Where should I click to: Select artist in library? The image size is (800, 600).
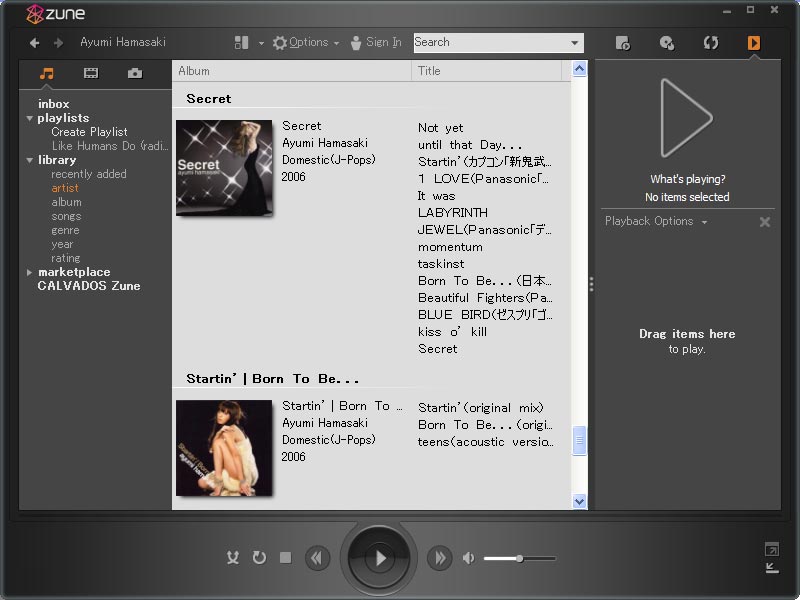point(65,188)
